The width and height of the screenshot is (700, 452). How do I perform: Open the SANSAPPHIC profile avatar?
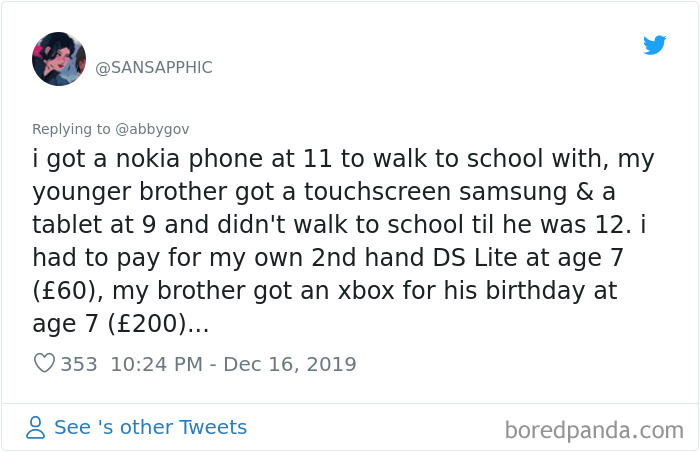[59, 59]
